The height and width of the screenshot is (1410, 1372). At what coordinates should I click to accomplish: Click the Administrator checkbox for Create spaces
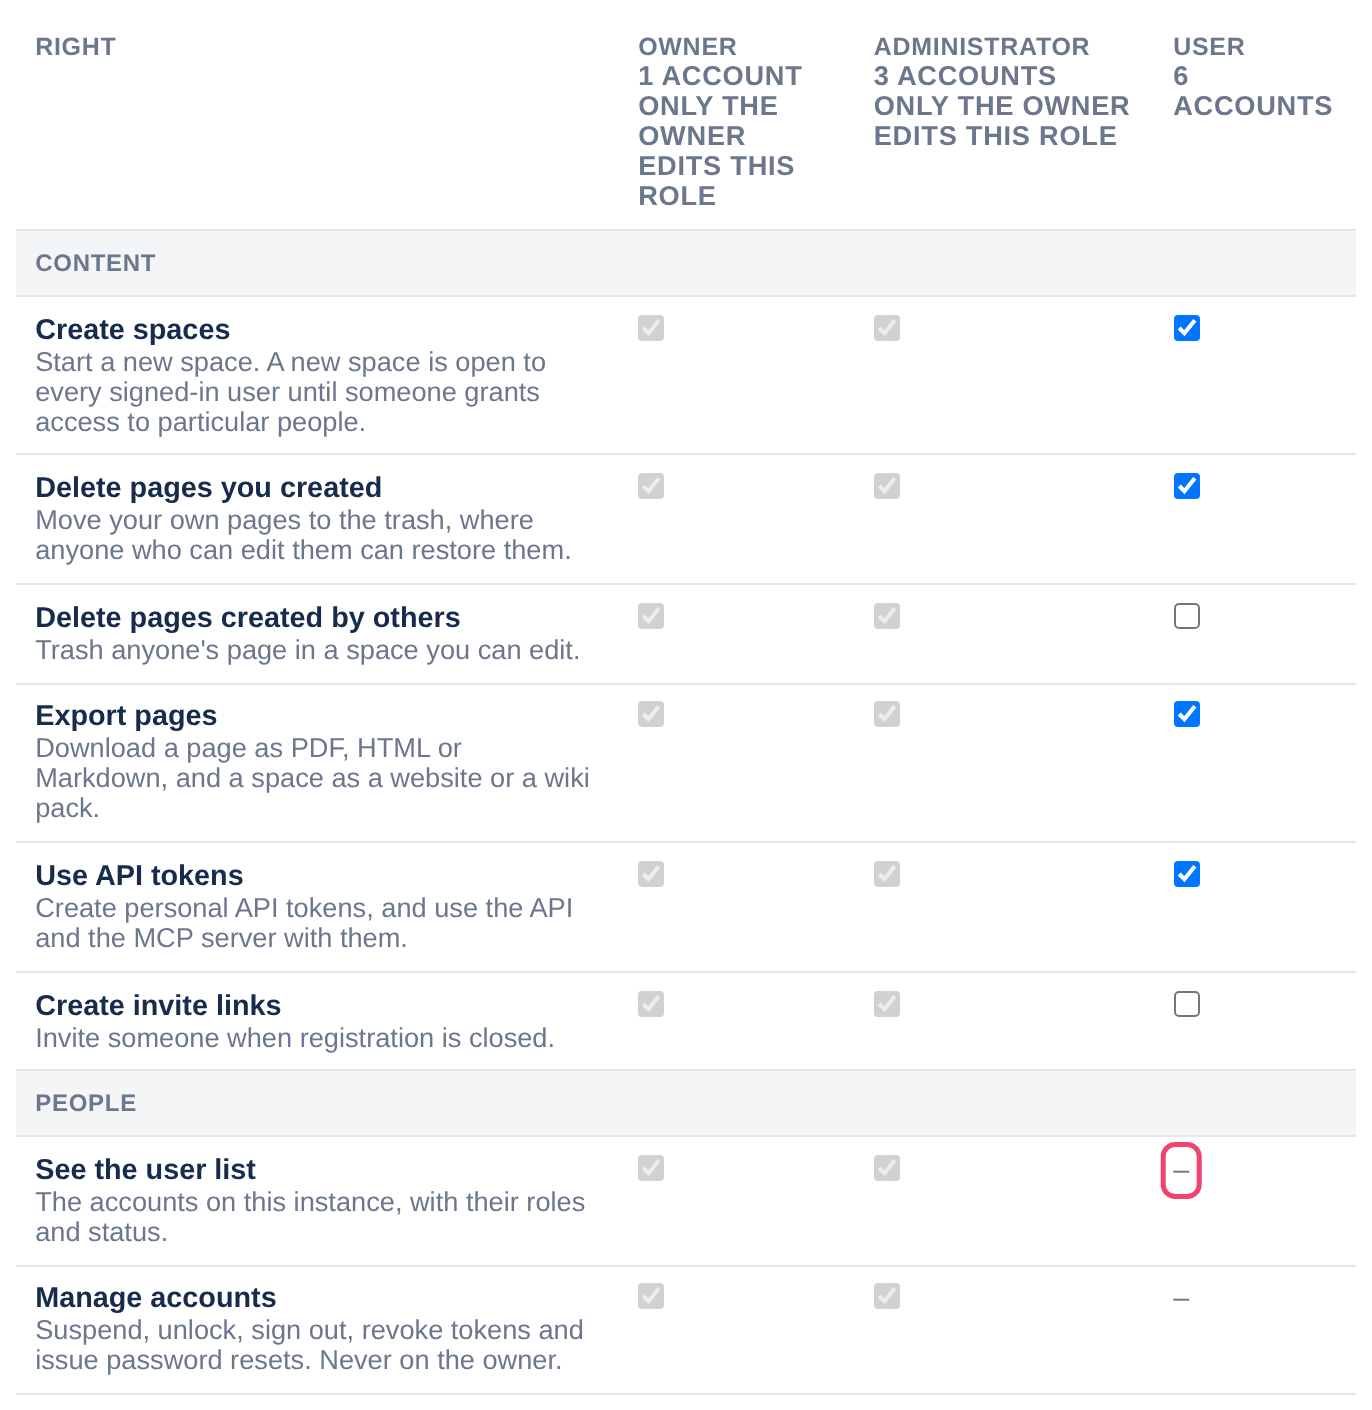point(886,328)
